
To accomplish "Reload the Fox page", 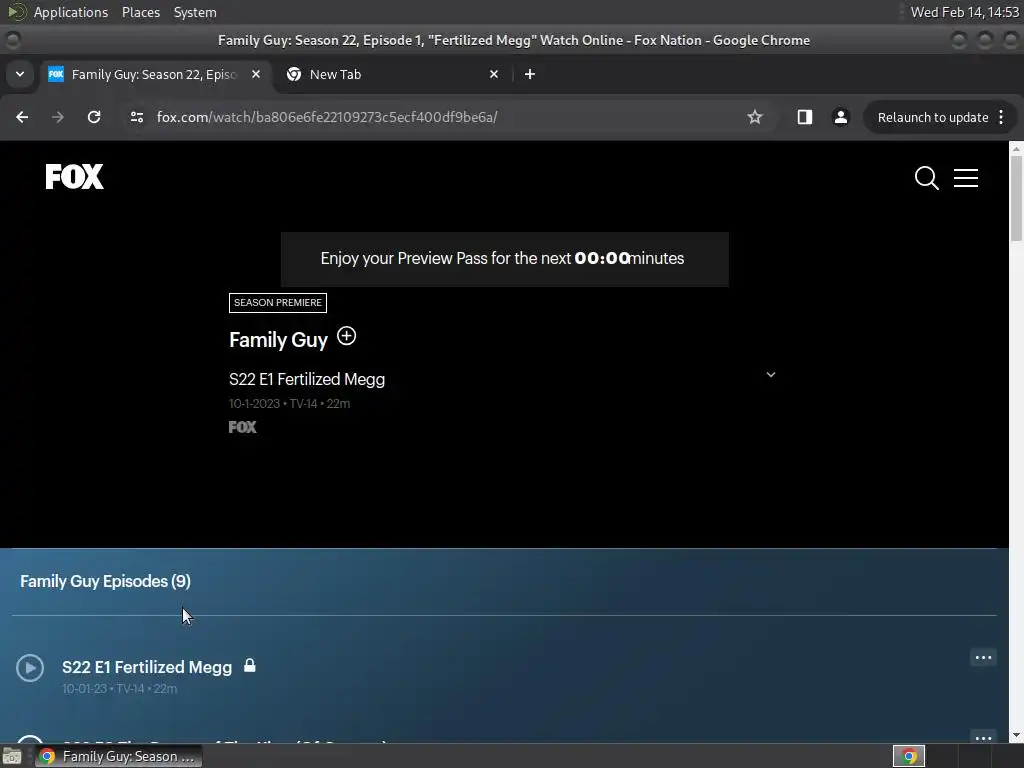I will tap(94, 117).
